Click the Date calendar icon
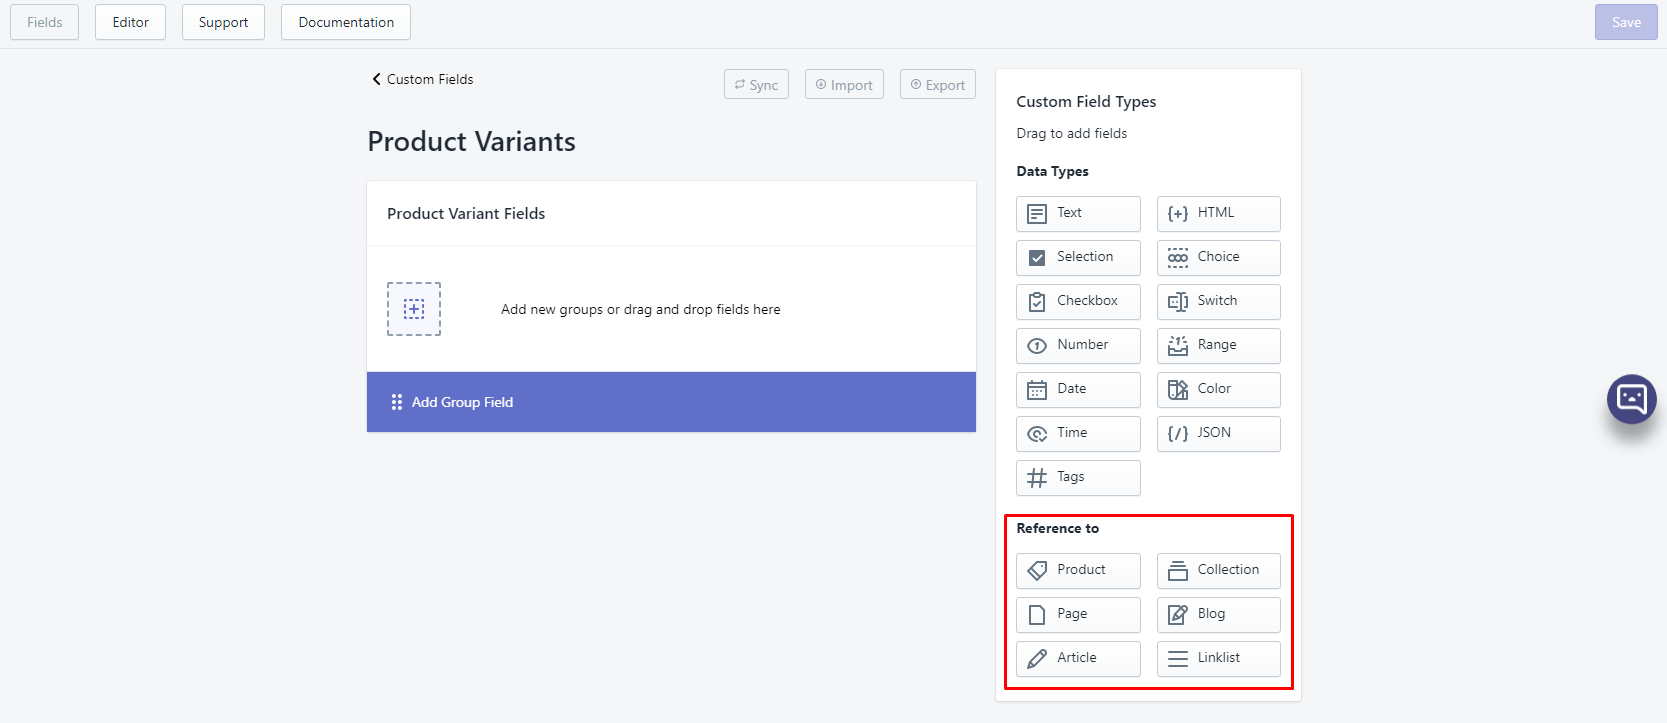The height and width of the screenshot is (723, 1667). coord(1037,390)
